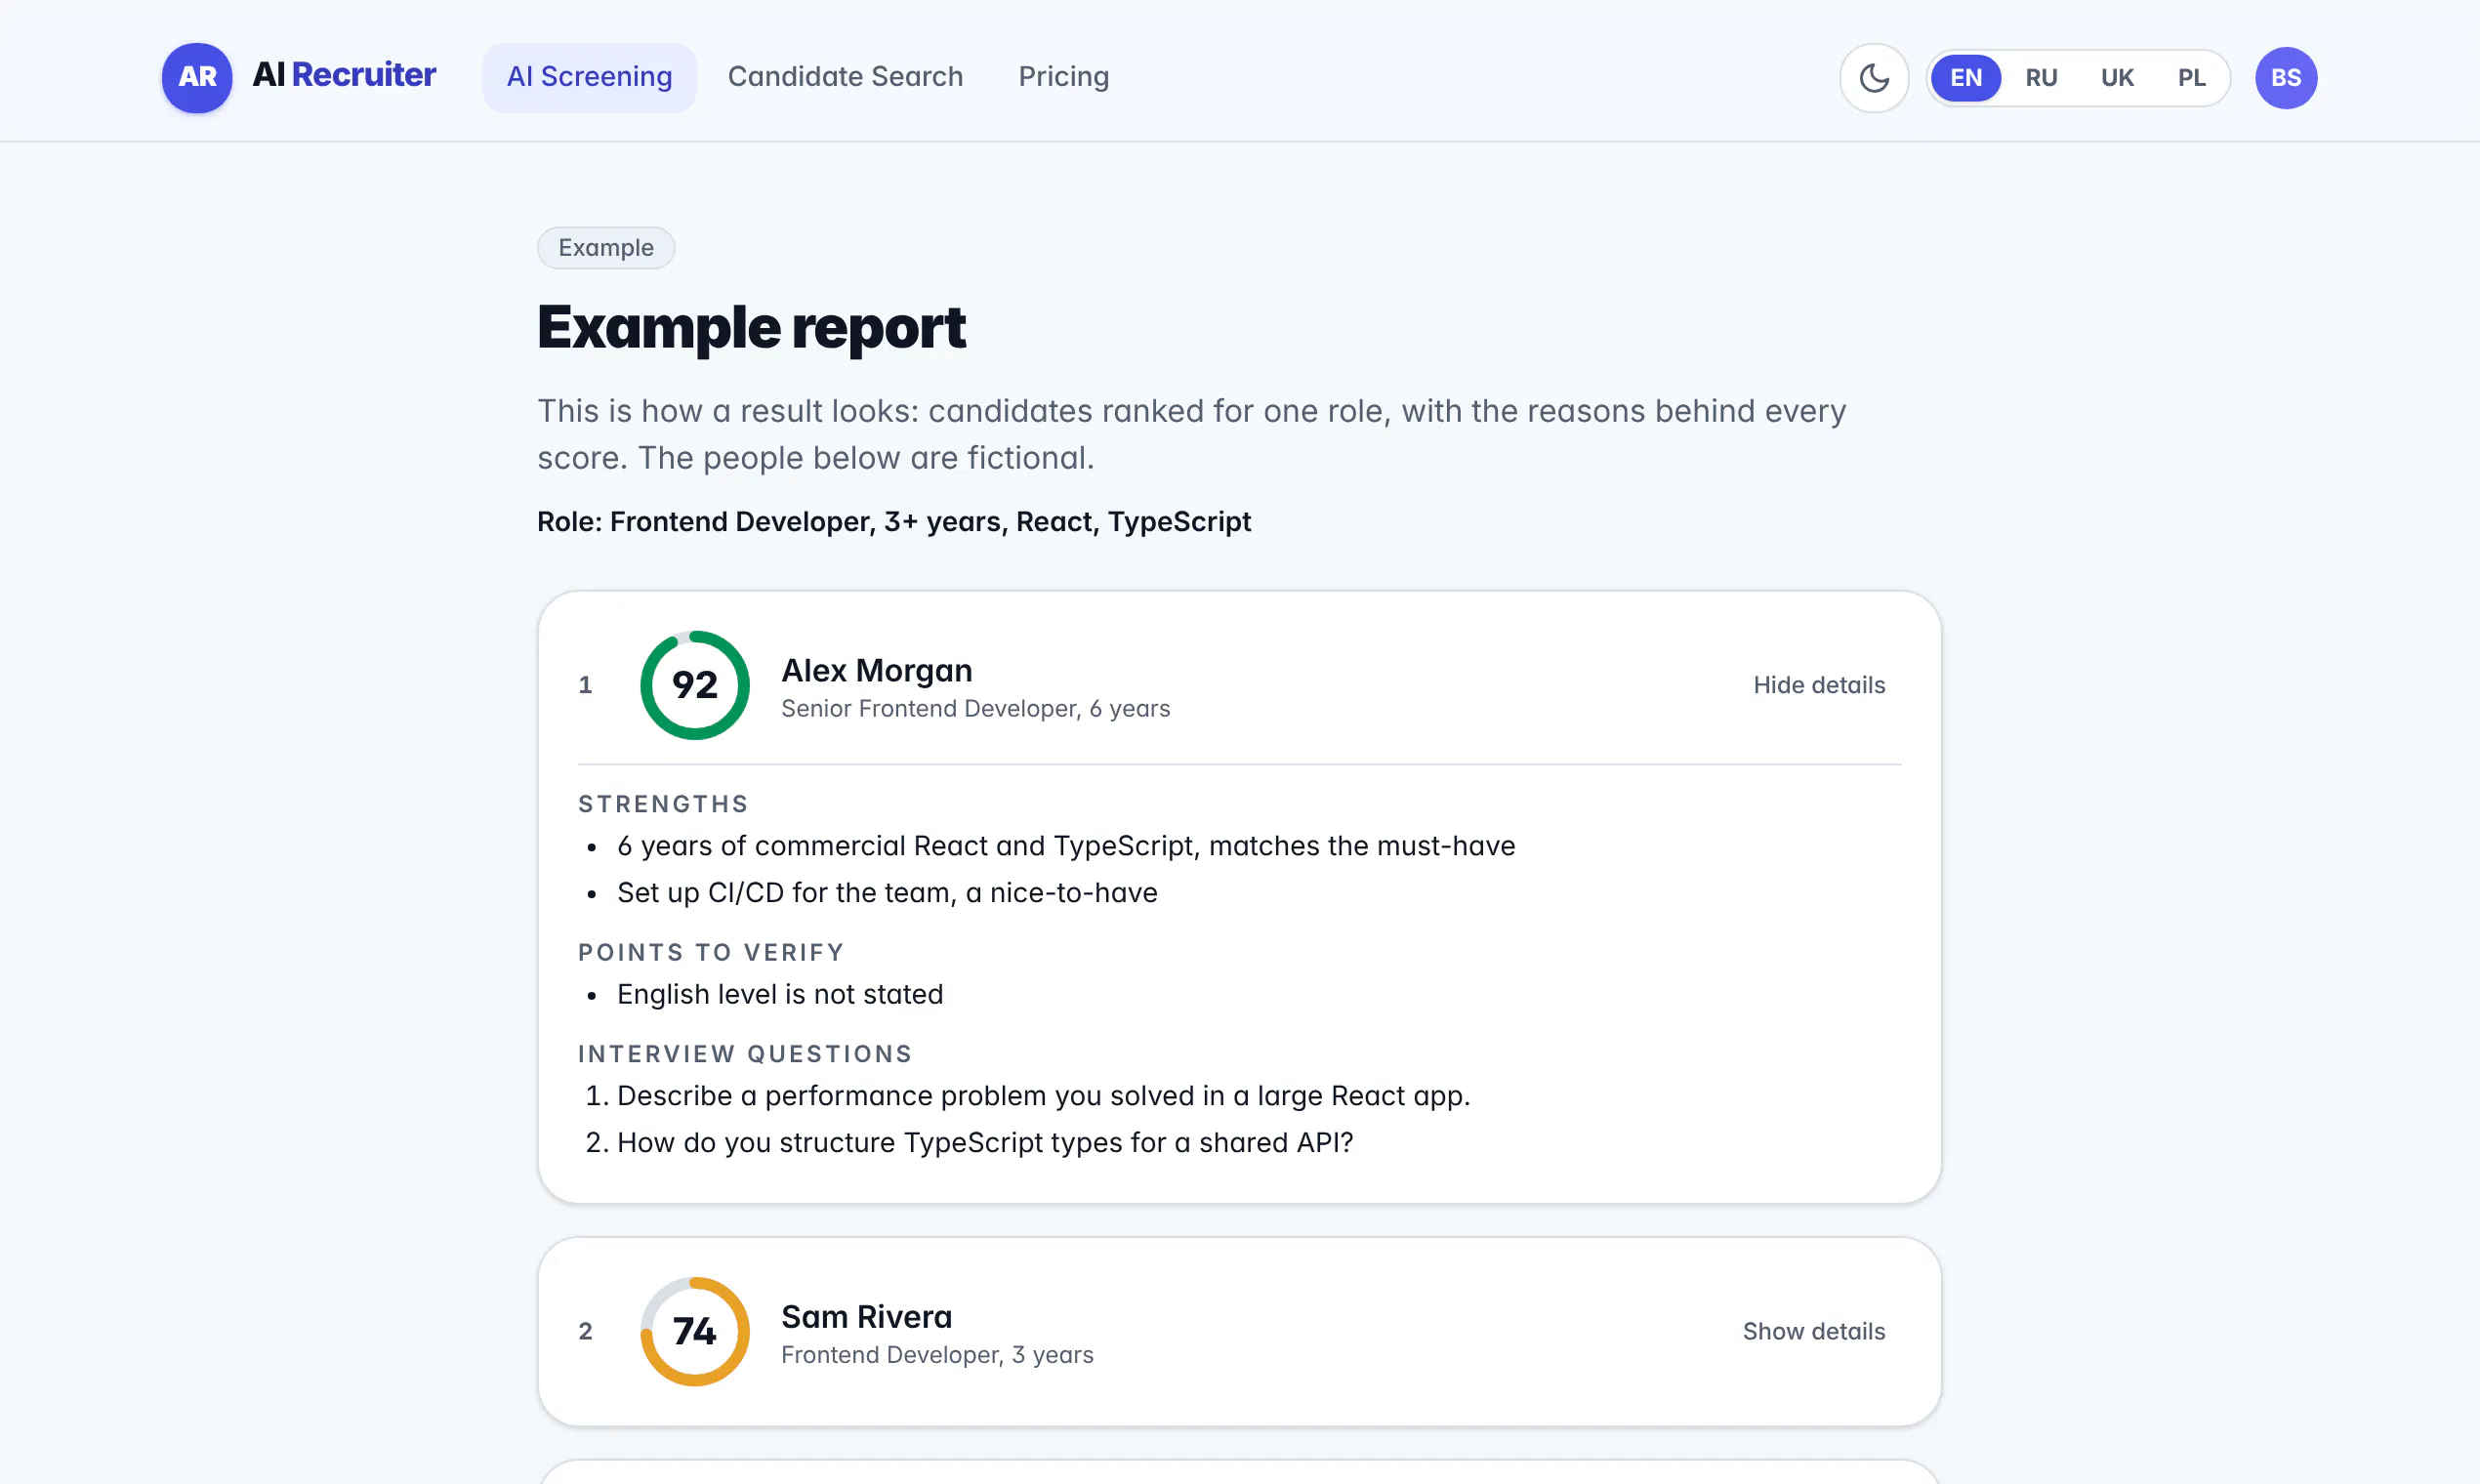Click '6 years of commercial React' bullet
2480x1484 pixels.
coord(1066,846)
